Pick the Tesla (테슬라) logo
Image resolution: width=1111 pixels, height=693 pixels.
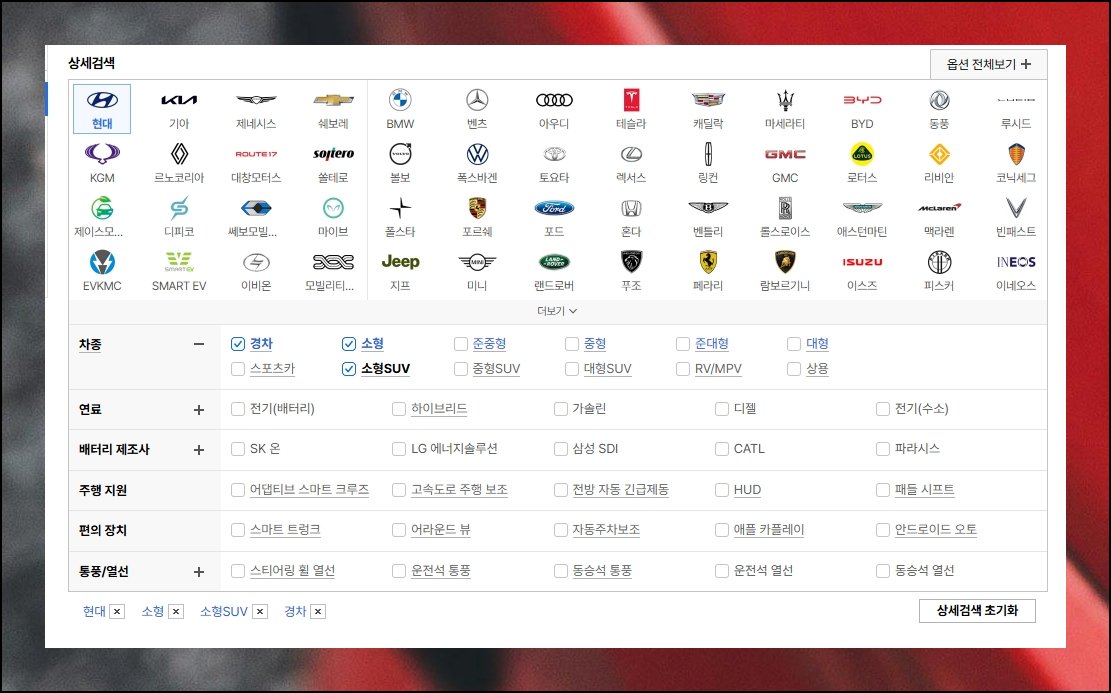631,100
